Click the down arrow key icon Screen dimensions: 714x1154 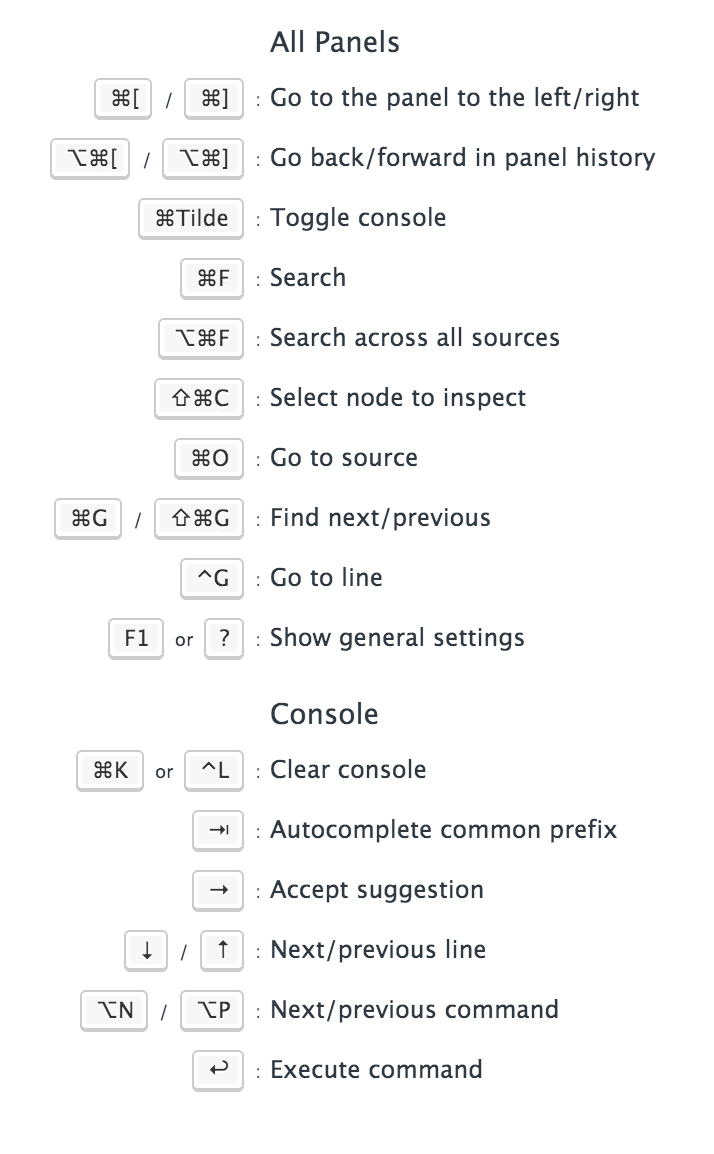tap(146, 950)
